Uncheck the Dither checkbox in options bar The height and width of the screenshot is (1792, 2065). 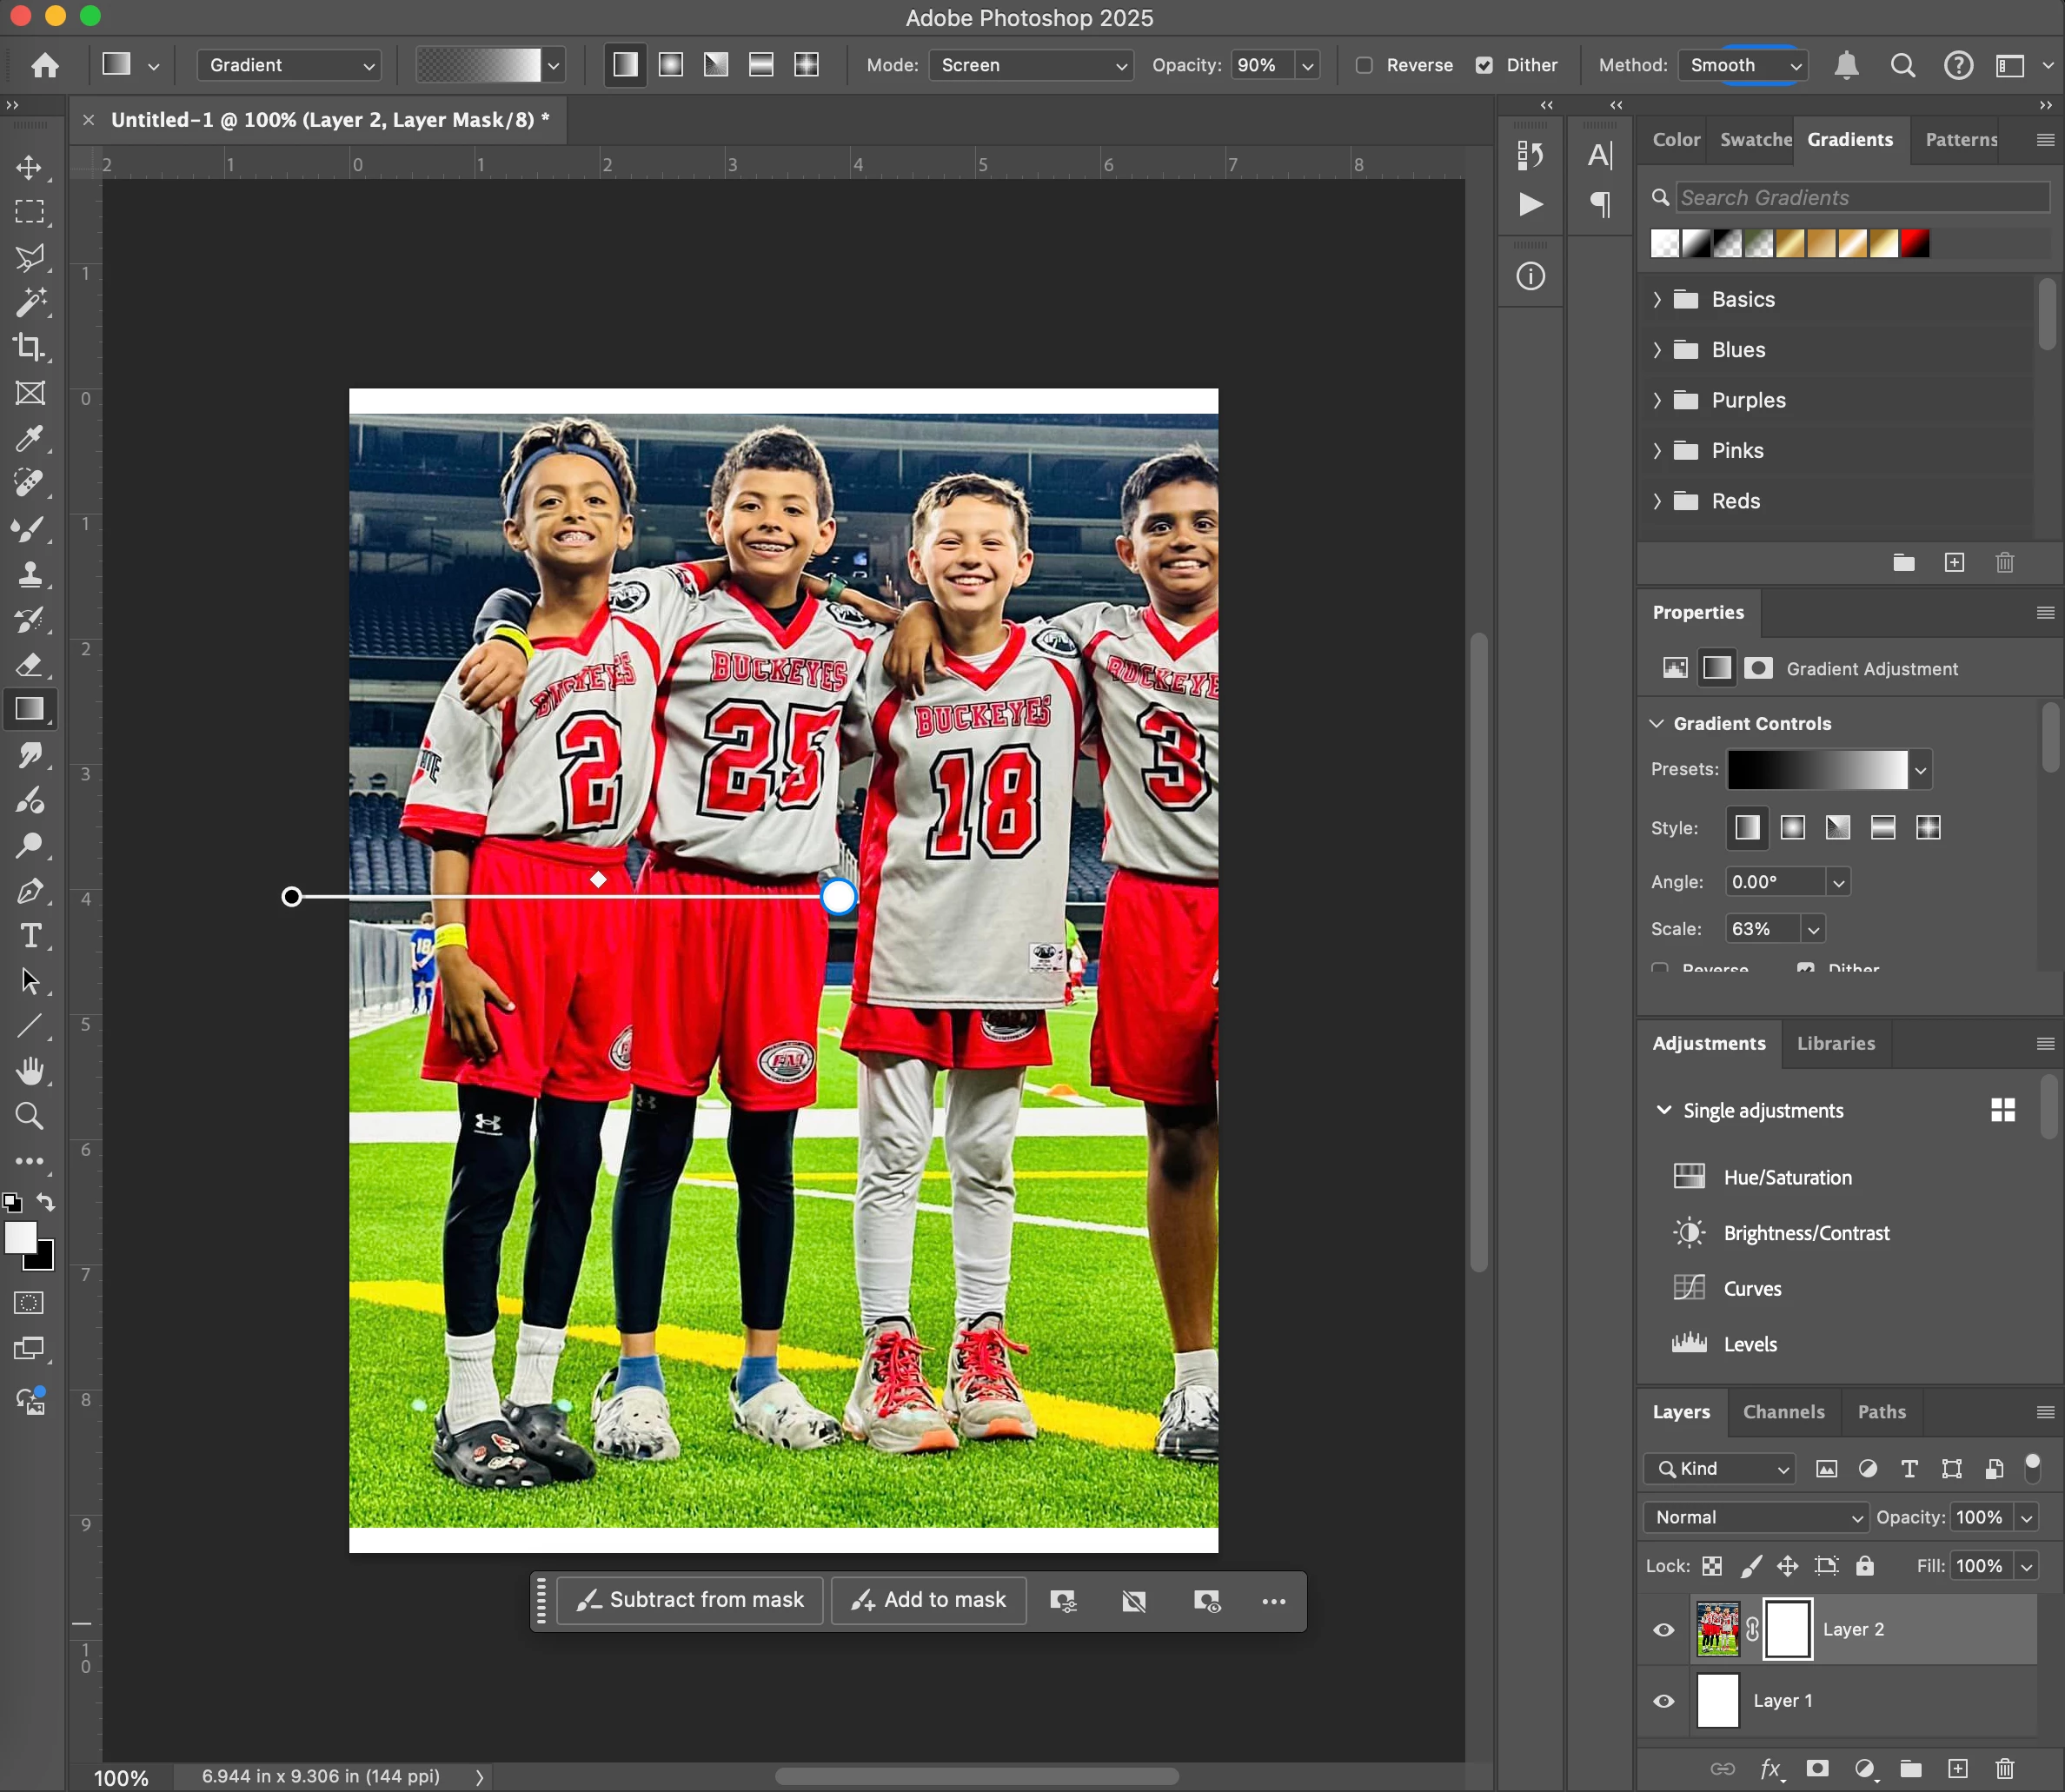pos(1484,65)
